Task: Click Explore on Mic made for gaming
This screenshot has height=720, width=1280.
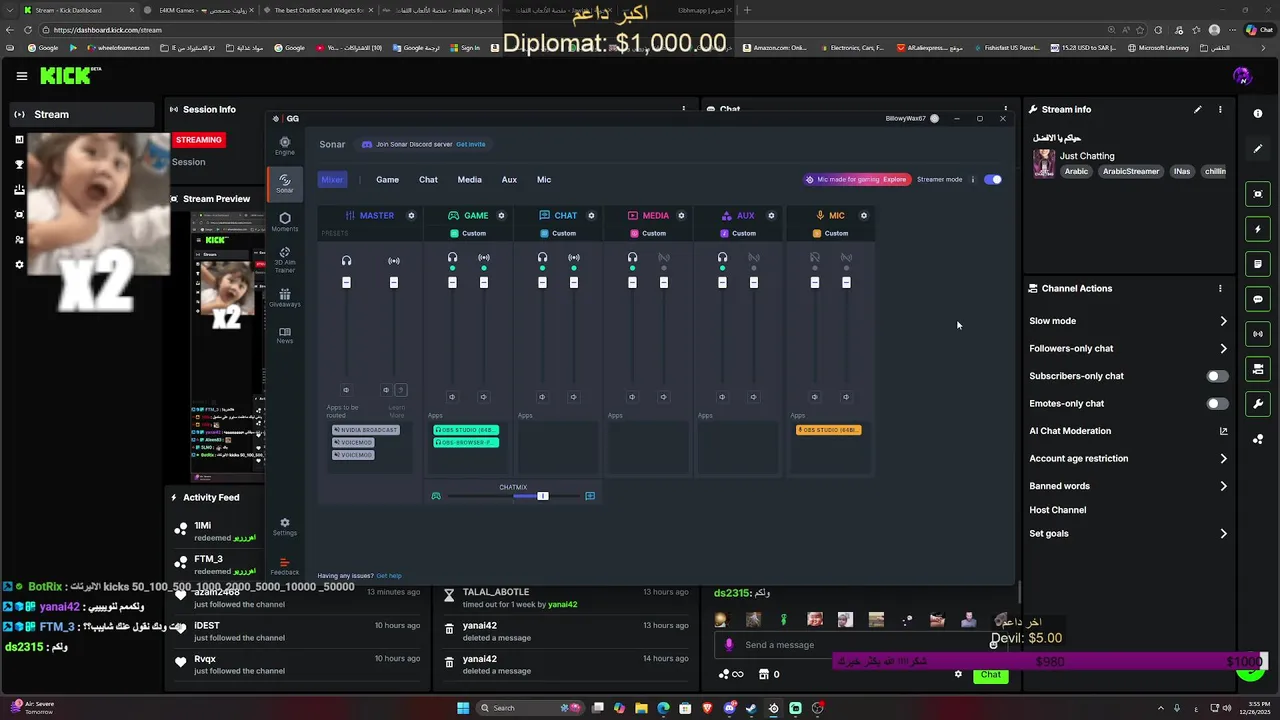Action: [x=895, y=180]
